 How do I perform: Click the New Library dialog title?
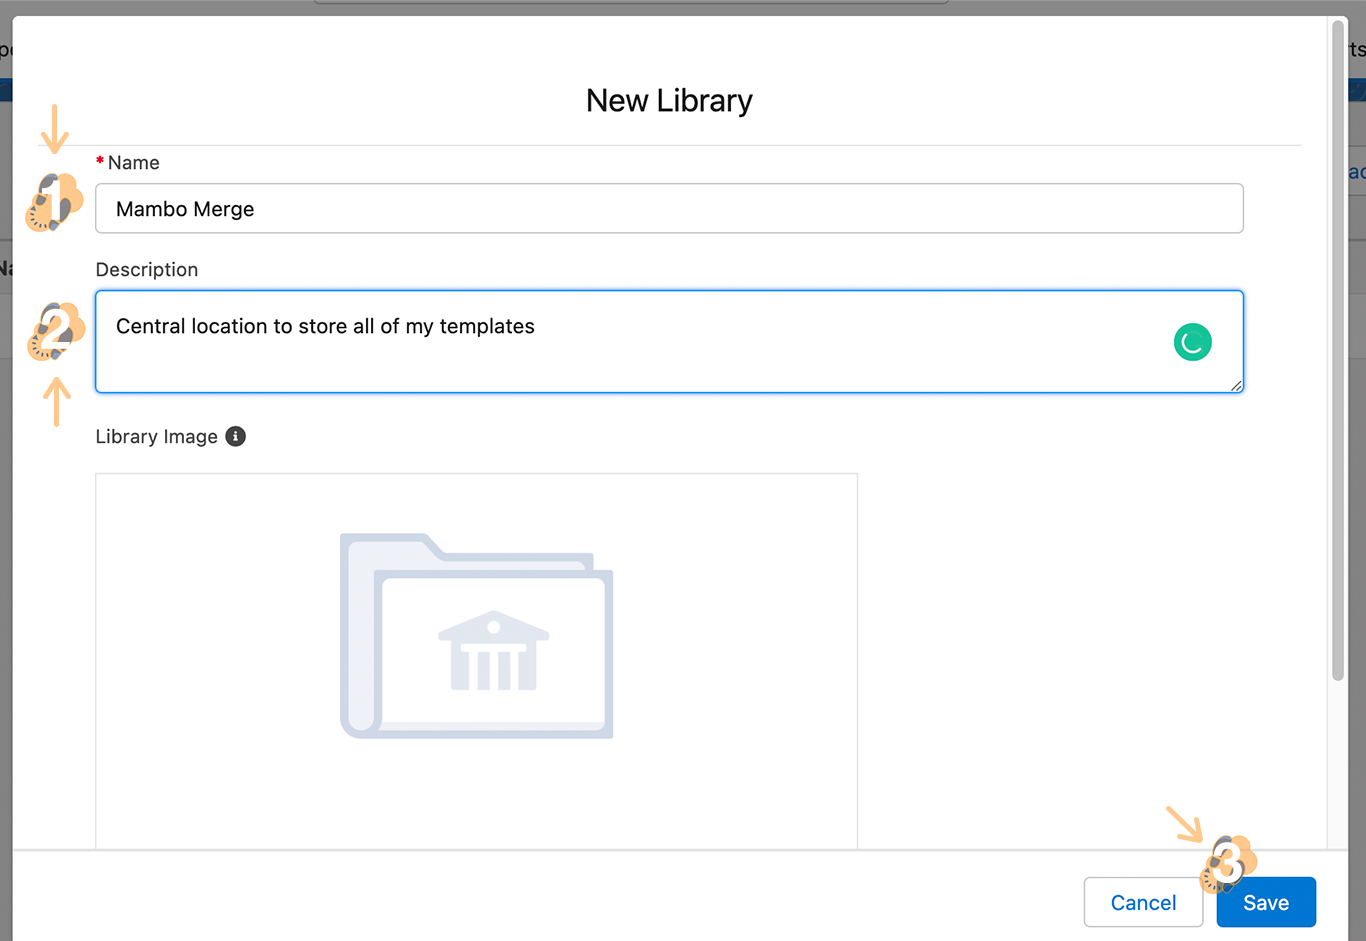coord(669,101)
